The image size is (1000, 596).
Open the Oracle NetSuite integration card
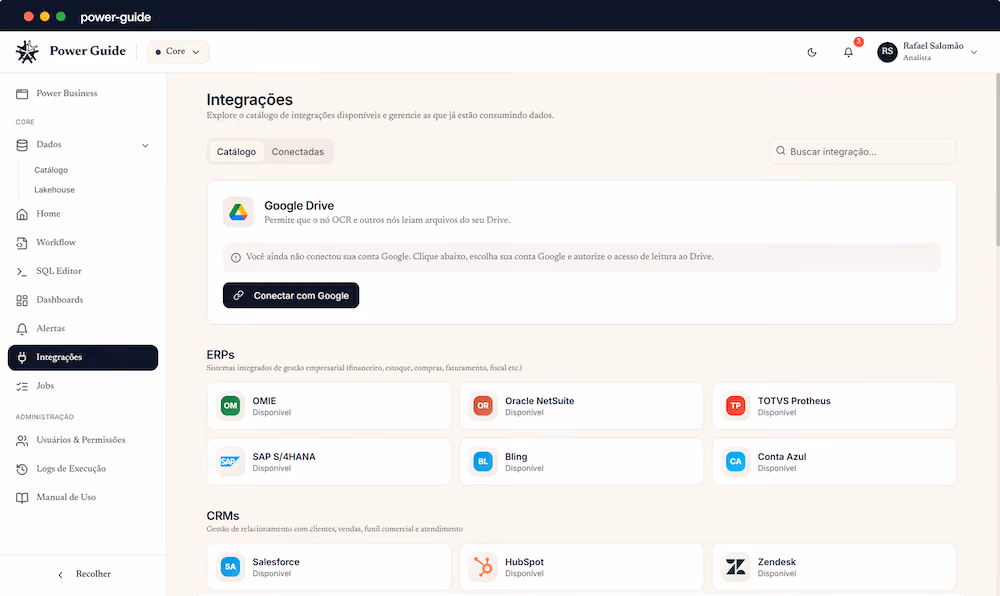click(x=582, y=406)
